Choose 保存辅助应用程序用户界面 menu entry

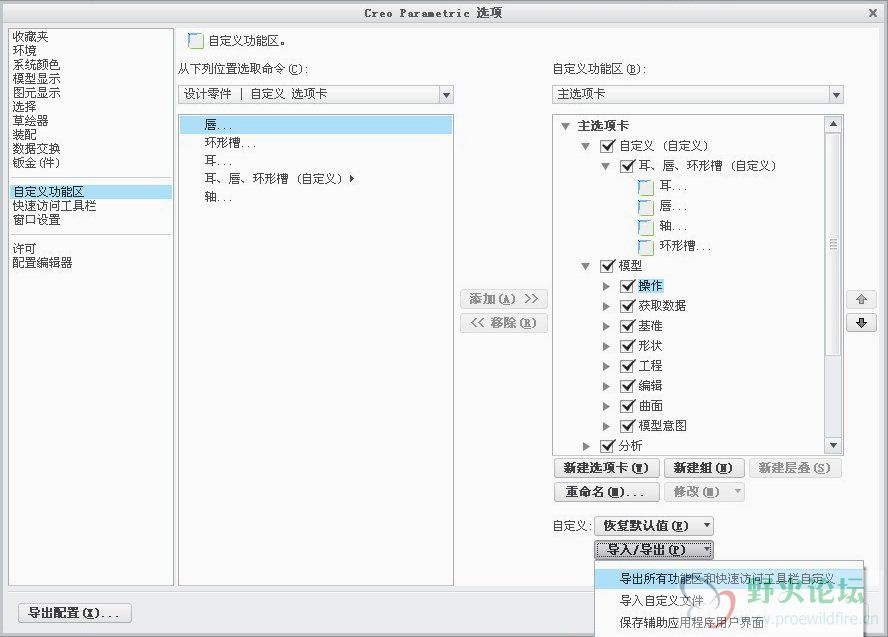pyautogui.click(x=729, y=622)
